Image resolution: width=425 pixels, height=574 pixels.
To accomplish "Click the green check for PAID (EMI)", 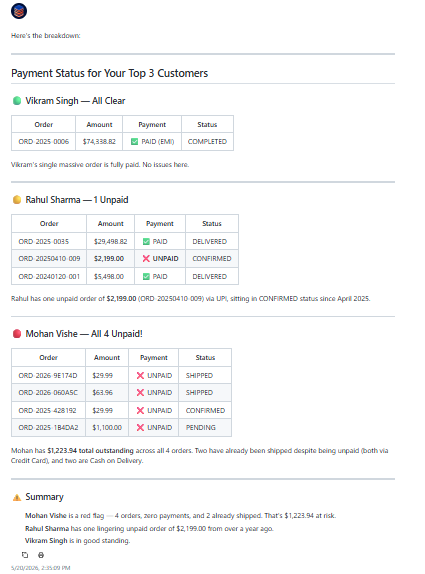I will (x=134, y=141).
